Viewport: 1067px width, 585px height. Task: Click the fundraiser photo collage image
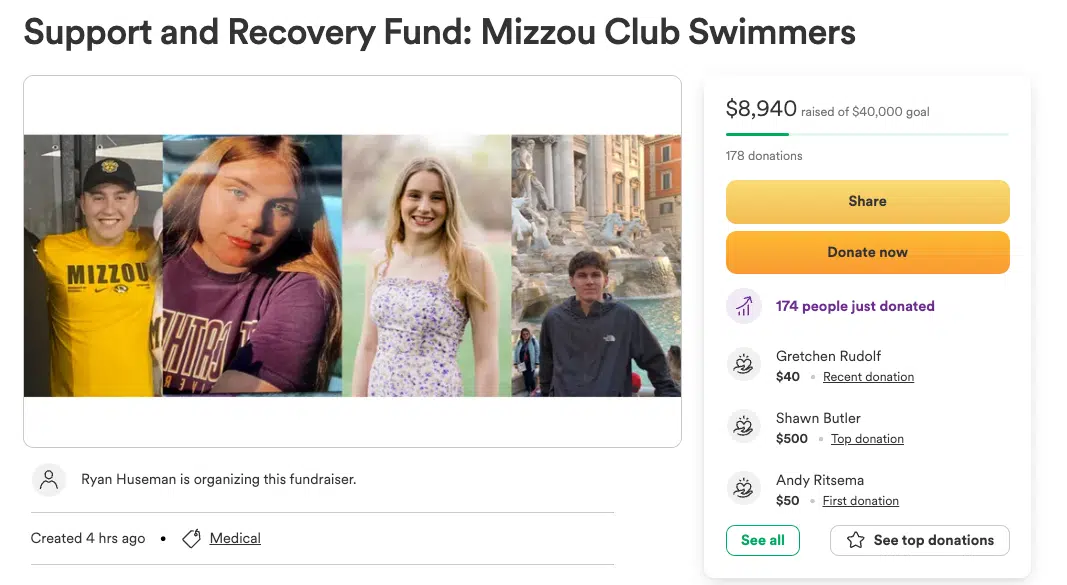[x=352, y=265]
